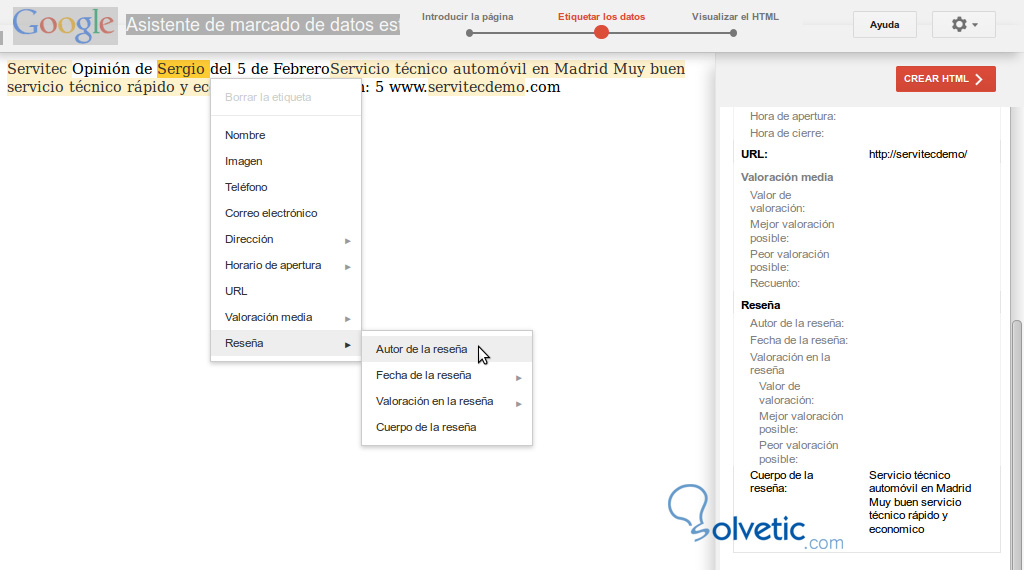The height and width of the screenshot is (570, 1024).
Task: Click the red progress marker for current step
Action: click(x=601, y=33)
